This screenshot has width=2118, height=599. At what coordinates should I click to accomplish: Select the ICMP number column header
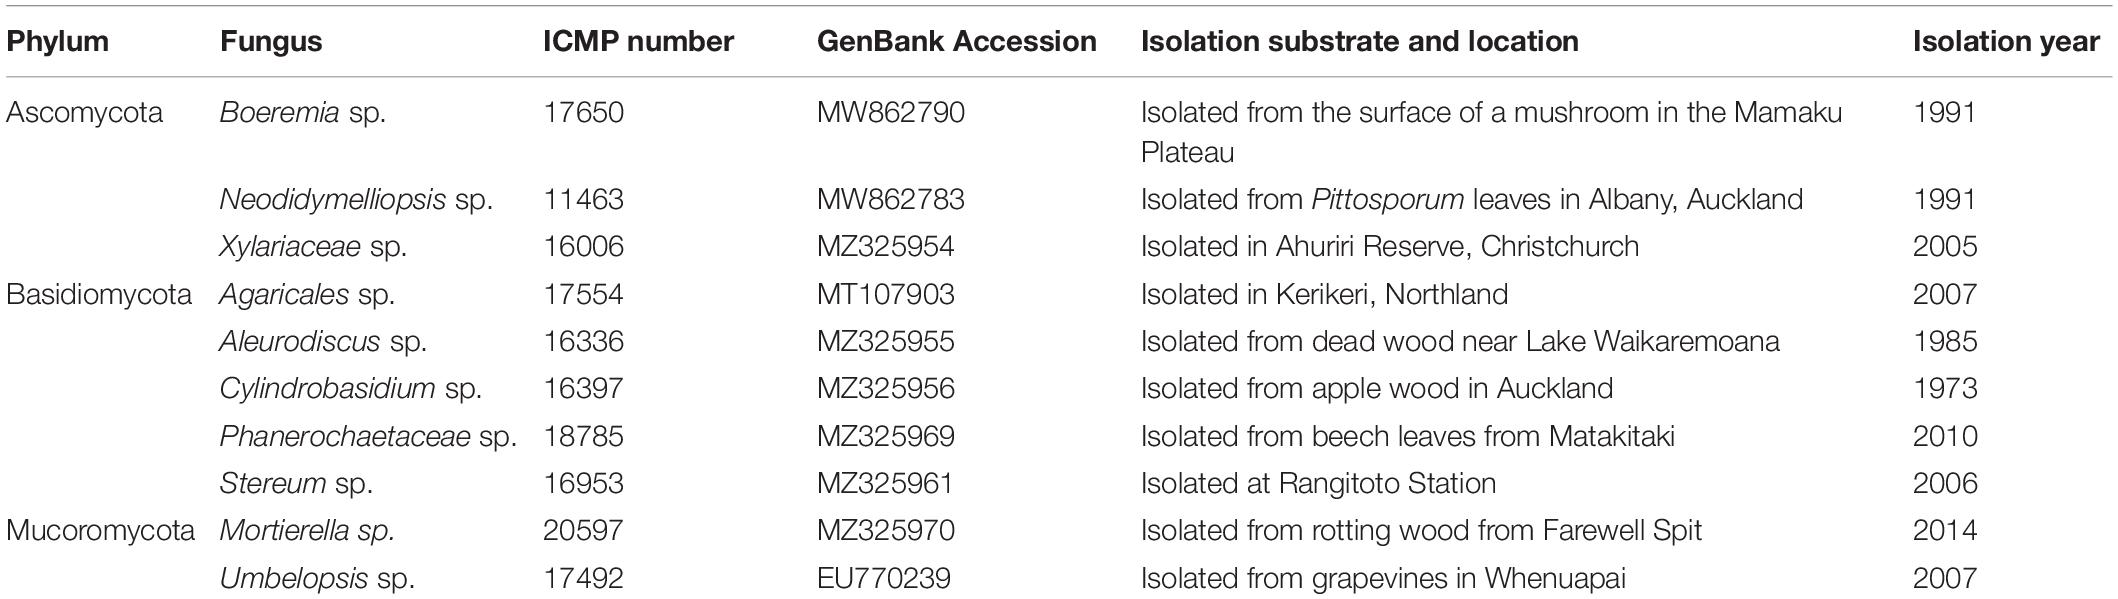pos(638,41)
